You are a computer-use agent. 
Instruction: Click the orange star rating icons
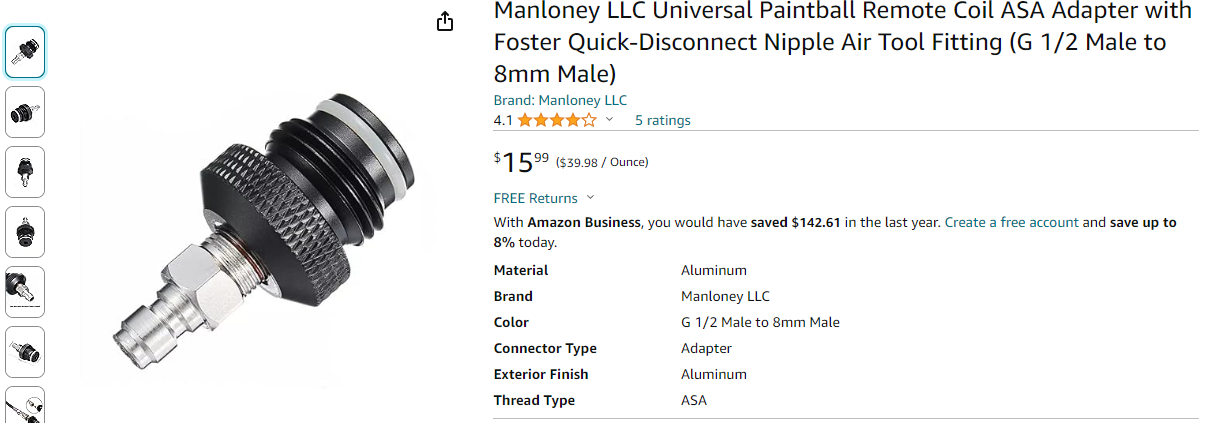pos(557,120)
